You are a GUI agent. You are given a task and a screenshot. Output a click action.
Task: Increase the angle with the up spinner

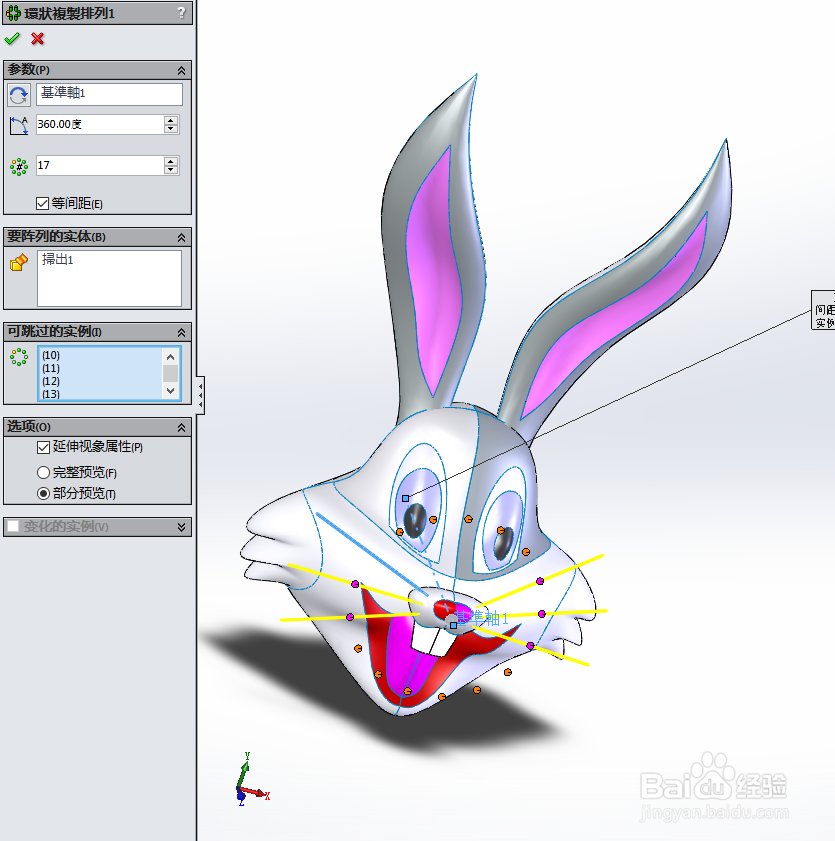(171, 120)
